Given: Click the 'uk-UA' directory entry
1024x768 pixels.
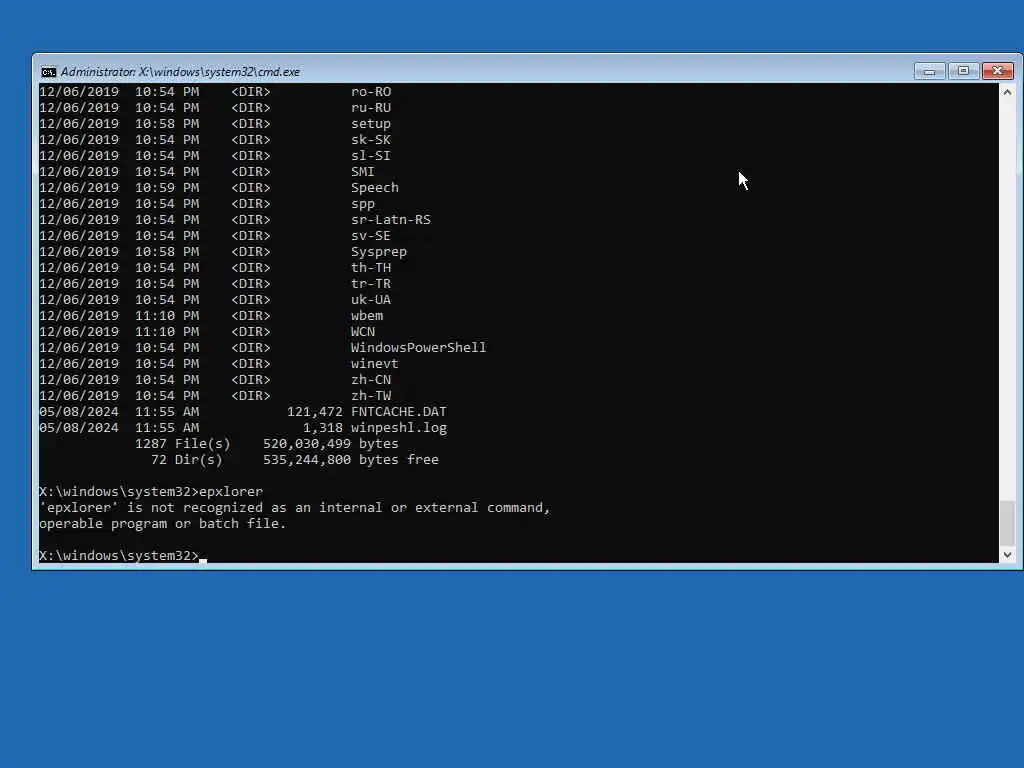Looking at the screenshot, I should coord(371,300).
